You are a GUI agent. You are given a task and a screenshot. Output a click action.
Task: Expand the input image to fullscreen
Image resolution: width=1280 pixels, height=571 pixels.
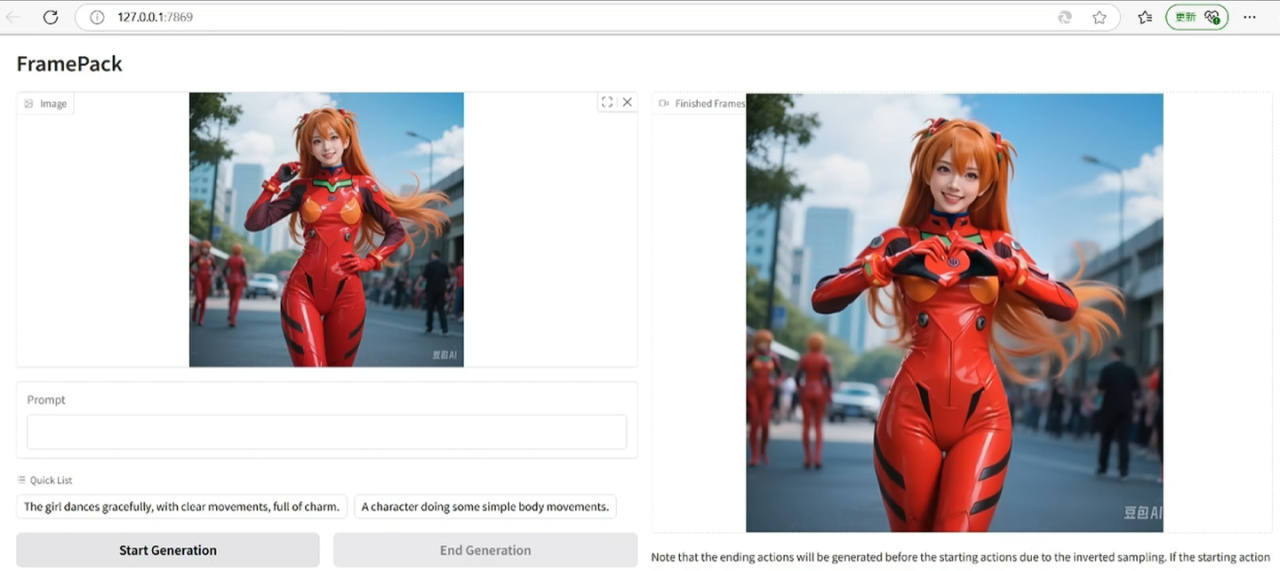point(607,102)
